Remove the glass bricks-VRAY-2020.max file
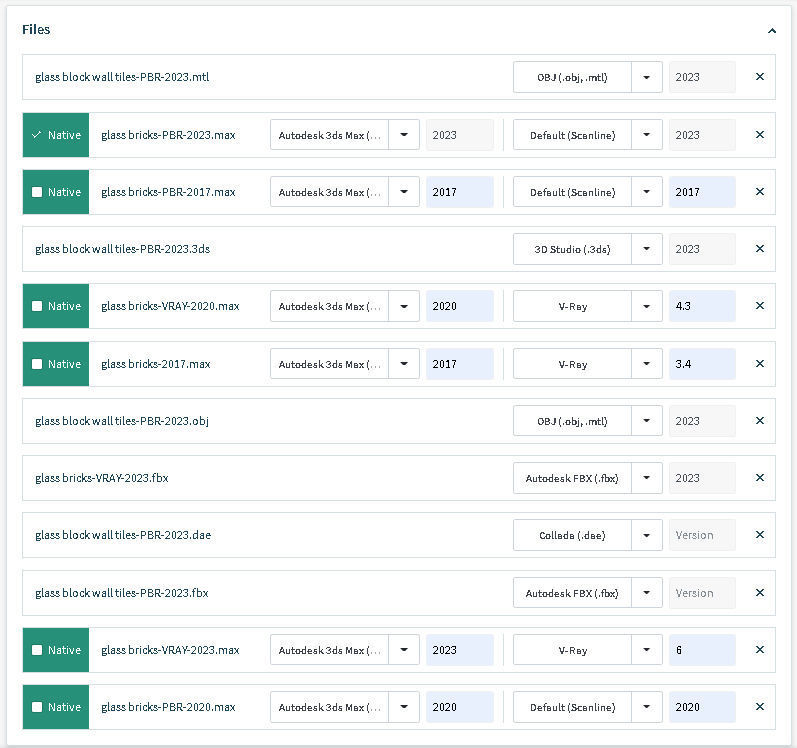The width and height of the screenshot is (797, 748). (x=759, y=306)
